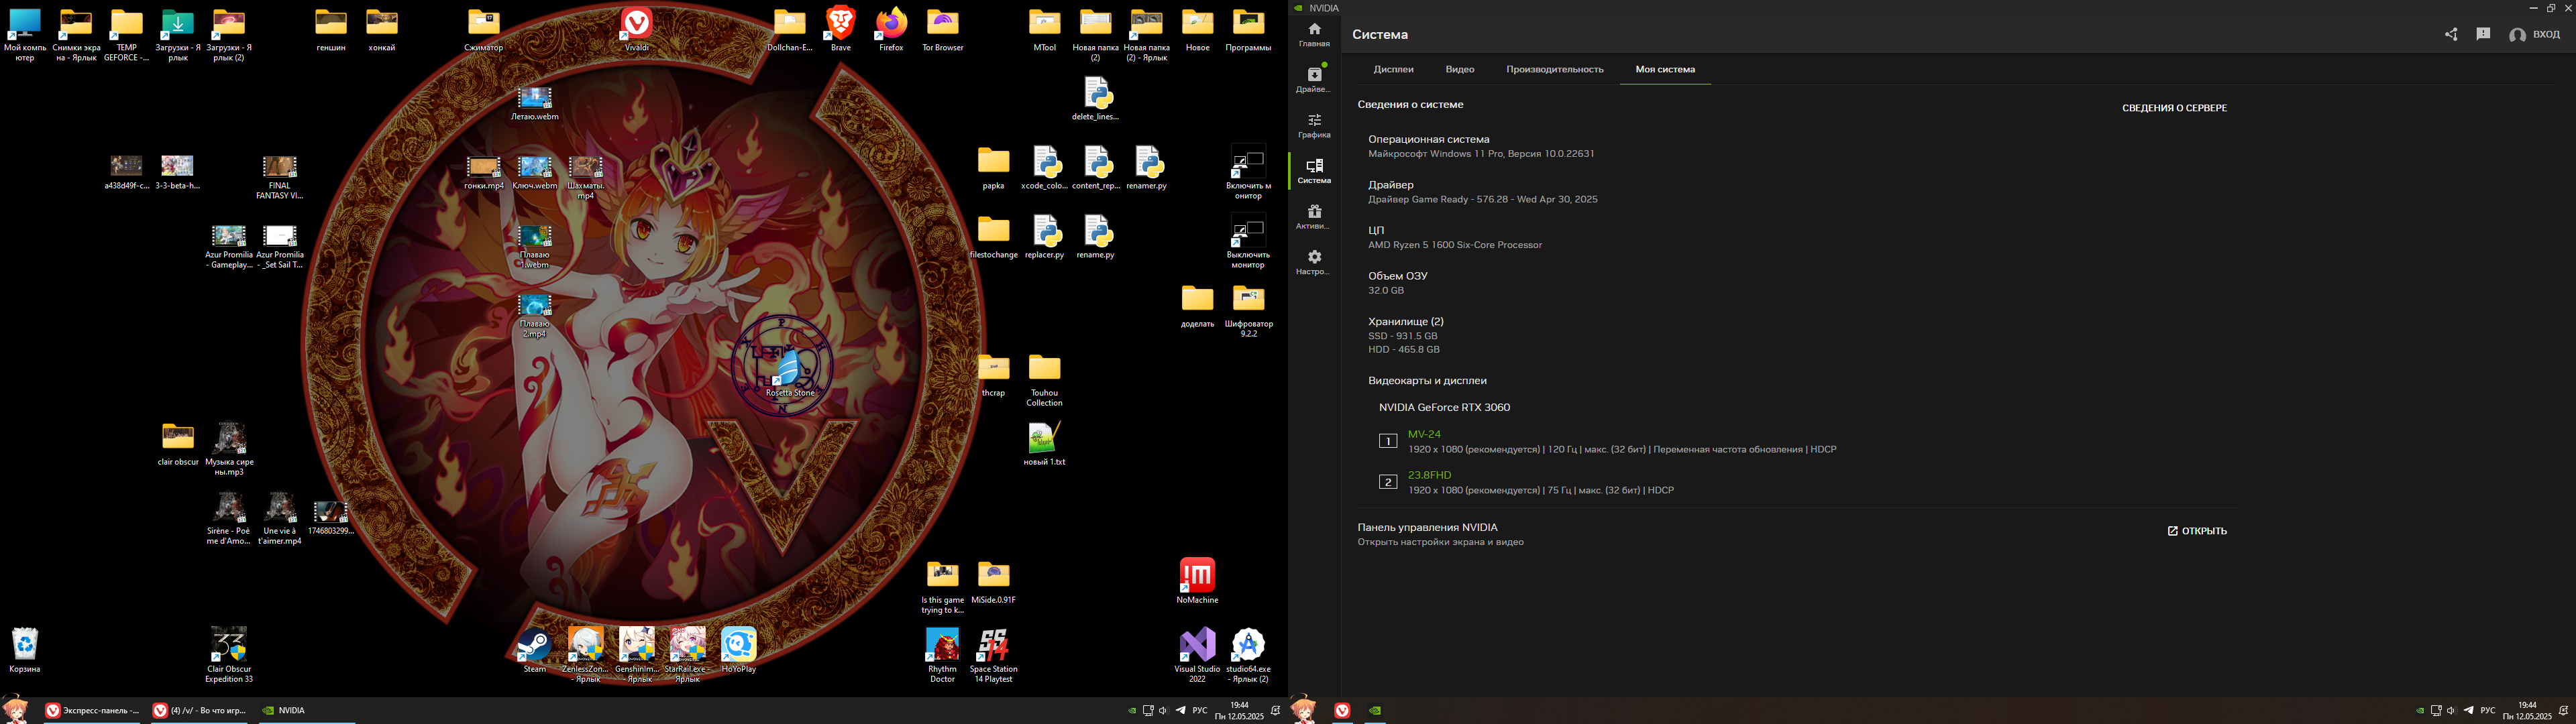Select the Летаю.webm video file

click(534, 104)
